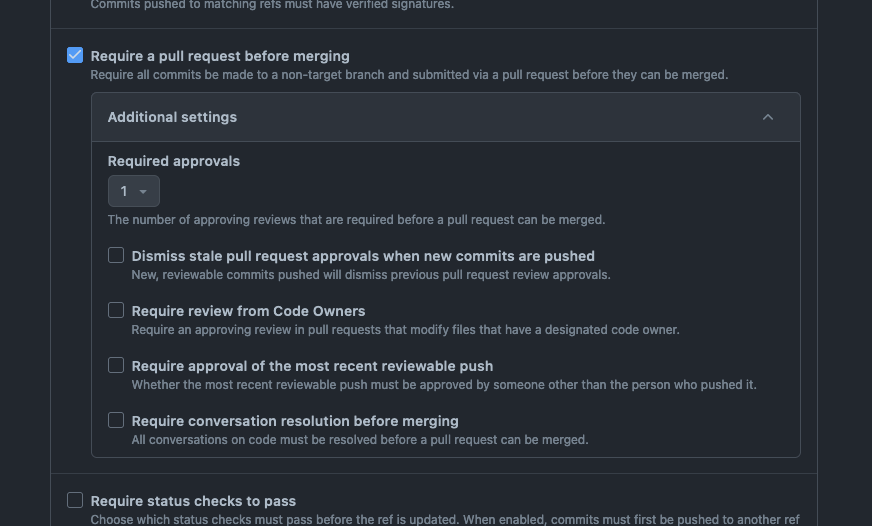Click 'Require conversation resolution before merging' label
872x526 pixels.
pyautogui.click(x=295, y=421)
